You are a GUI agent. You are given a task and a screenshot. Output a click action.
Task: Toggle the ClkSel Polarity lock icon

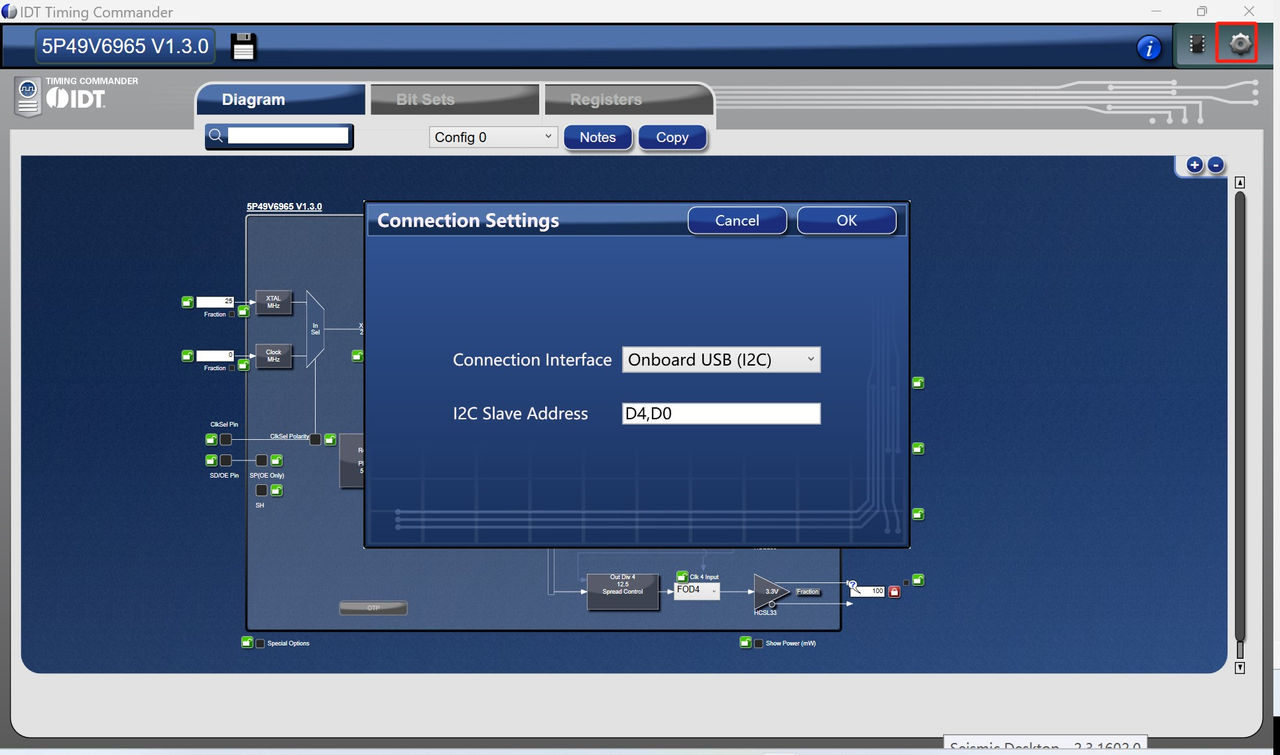329,438
